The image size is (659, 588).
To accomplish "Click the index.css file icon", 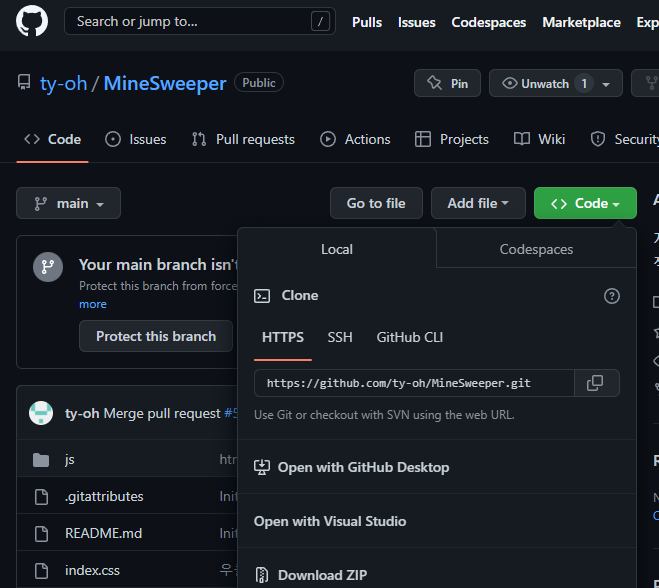I will pyautogui.click(x=41, y=571).
